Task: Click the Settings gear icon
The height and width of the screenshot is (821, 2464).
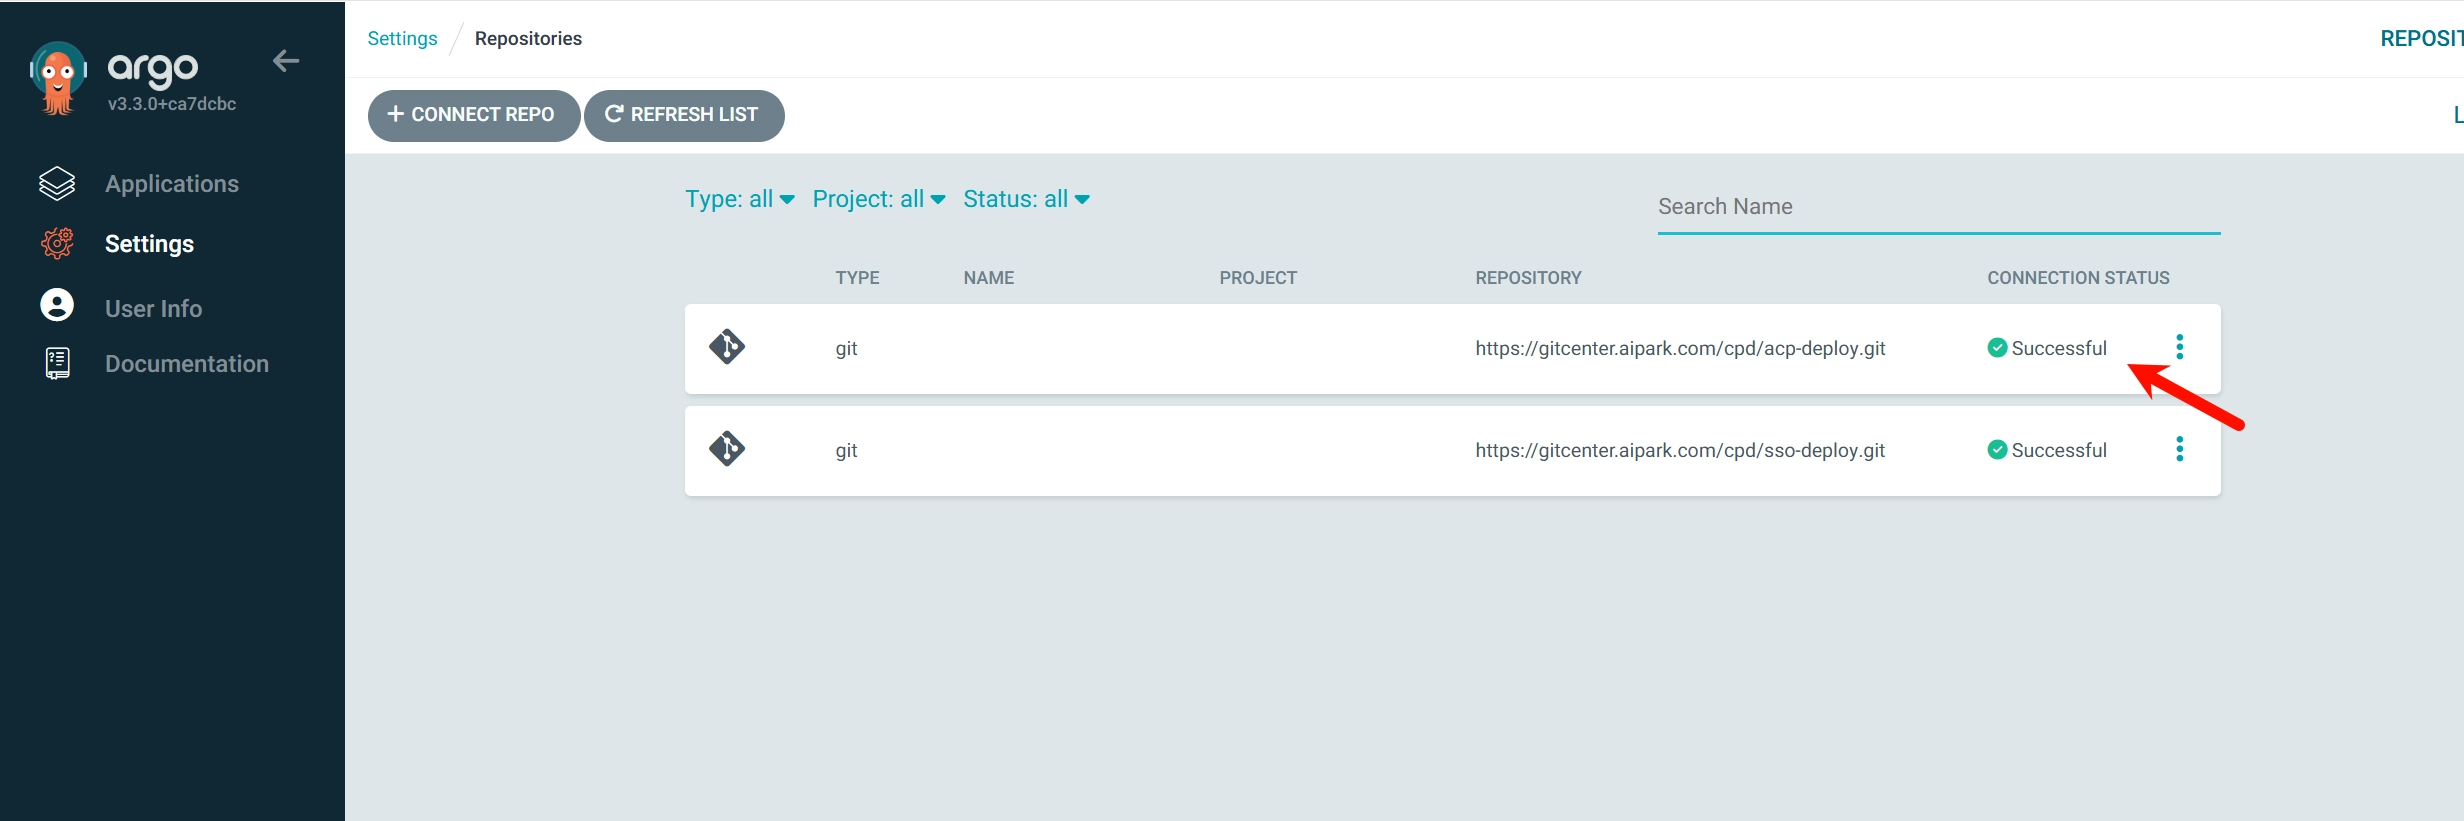Action: pyautogui.click(x=57, y=243)
